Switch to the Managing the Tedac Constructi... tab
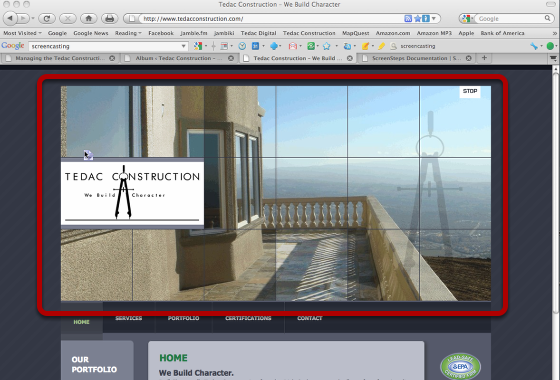560x380 pixels. click(x=60, y=58)
